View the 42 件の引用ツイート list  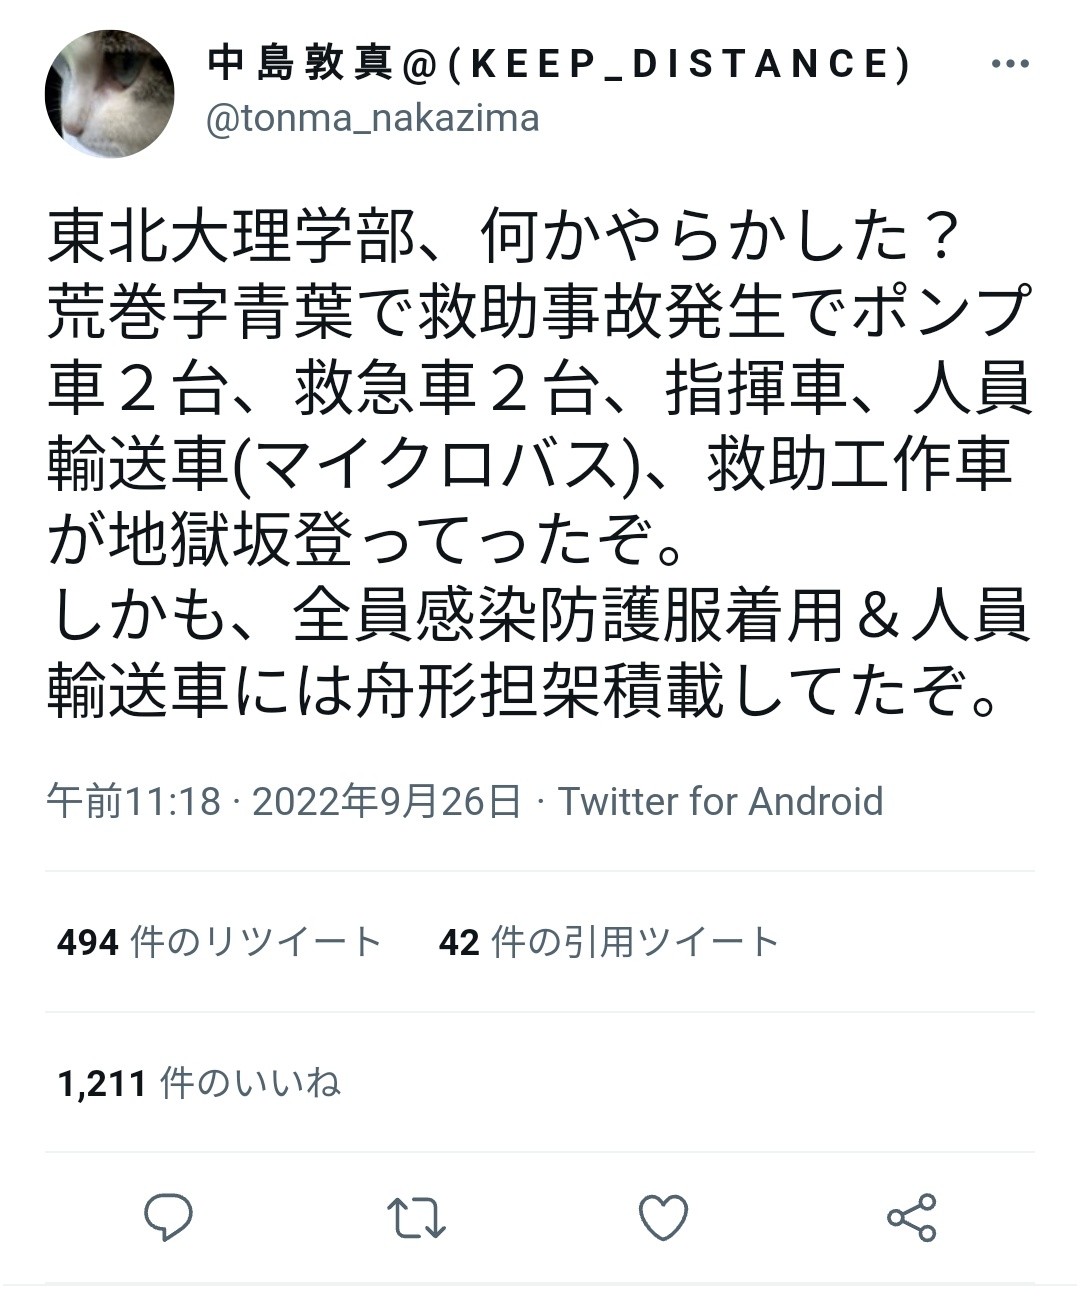tap(608, 942)
